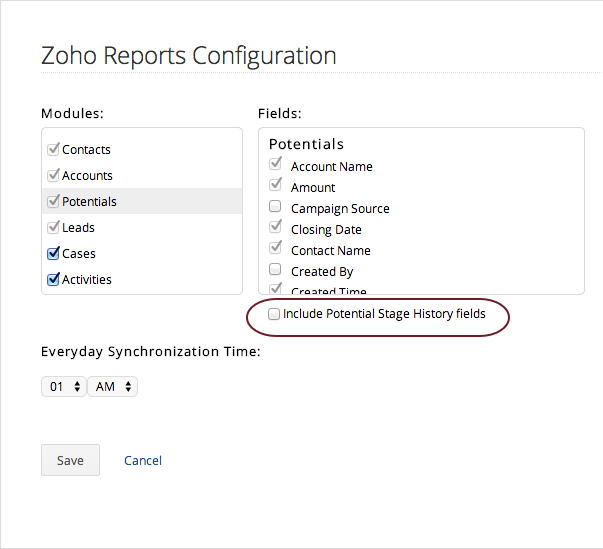Screen dimensions: 603x549
Task: Click the Save button
Action: (x=70, y=460)
